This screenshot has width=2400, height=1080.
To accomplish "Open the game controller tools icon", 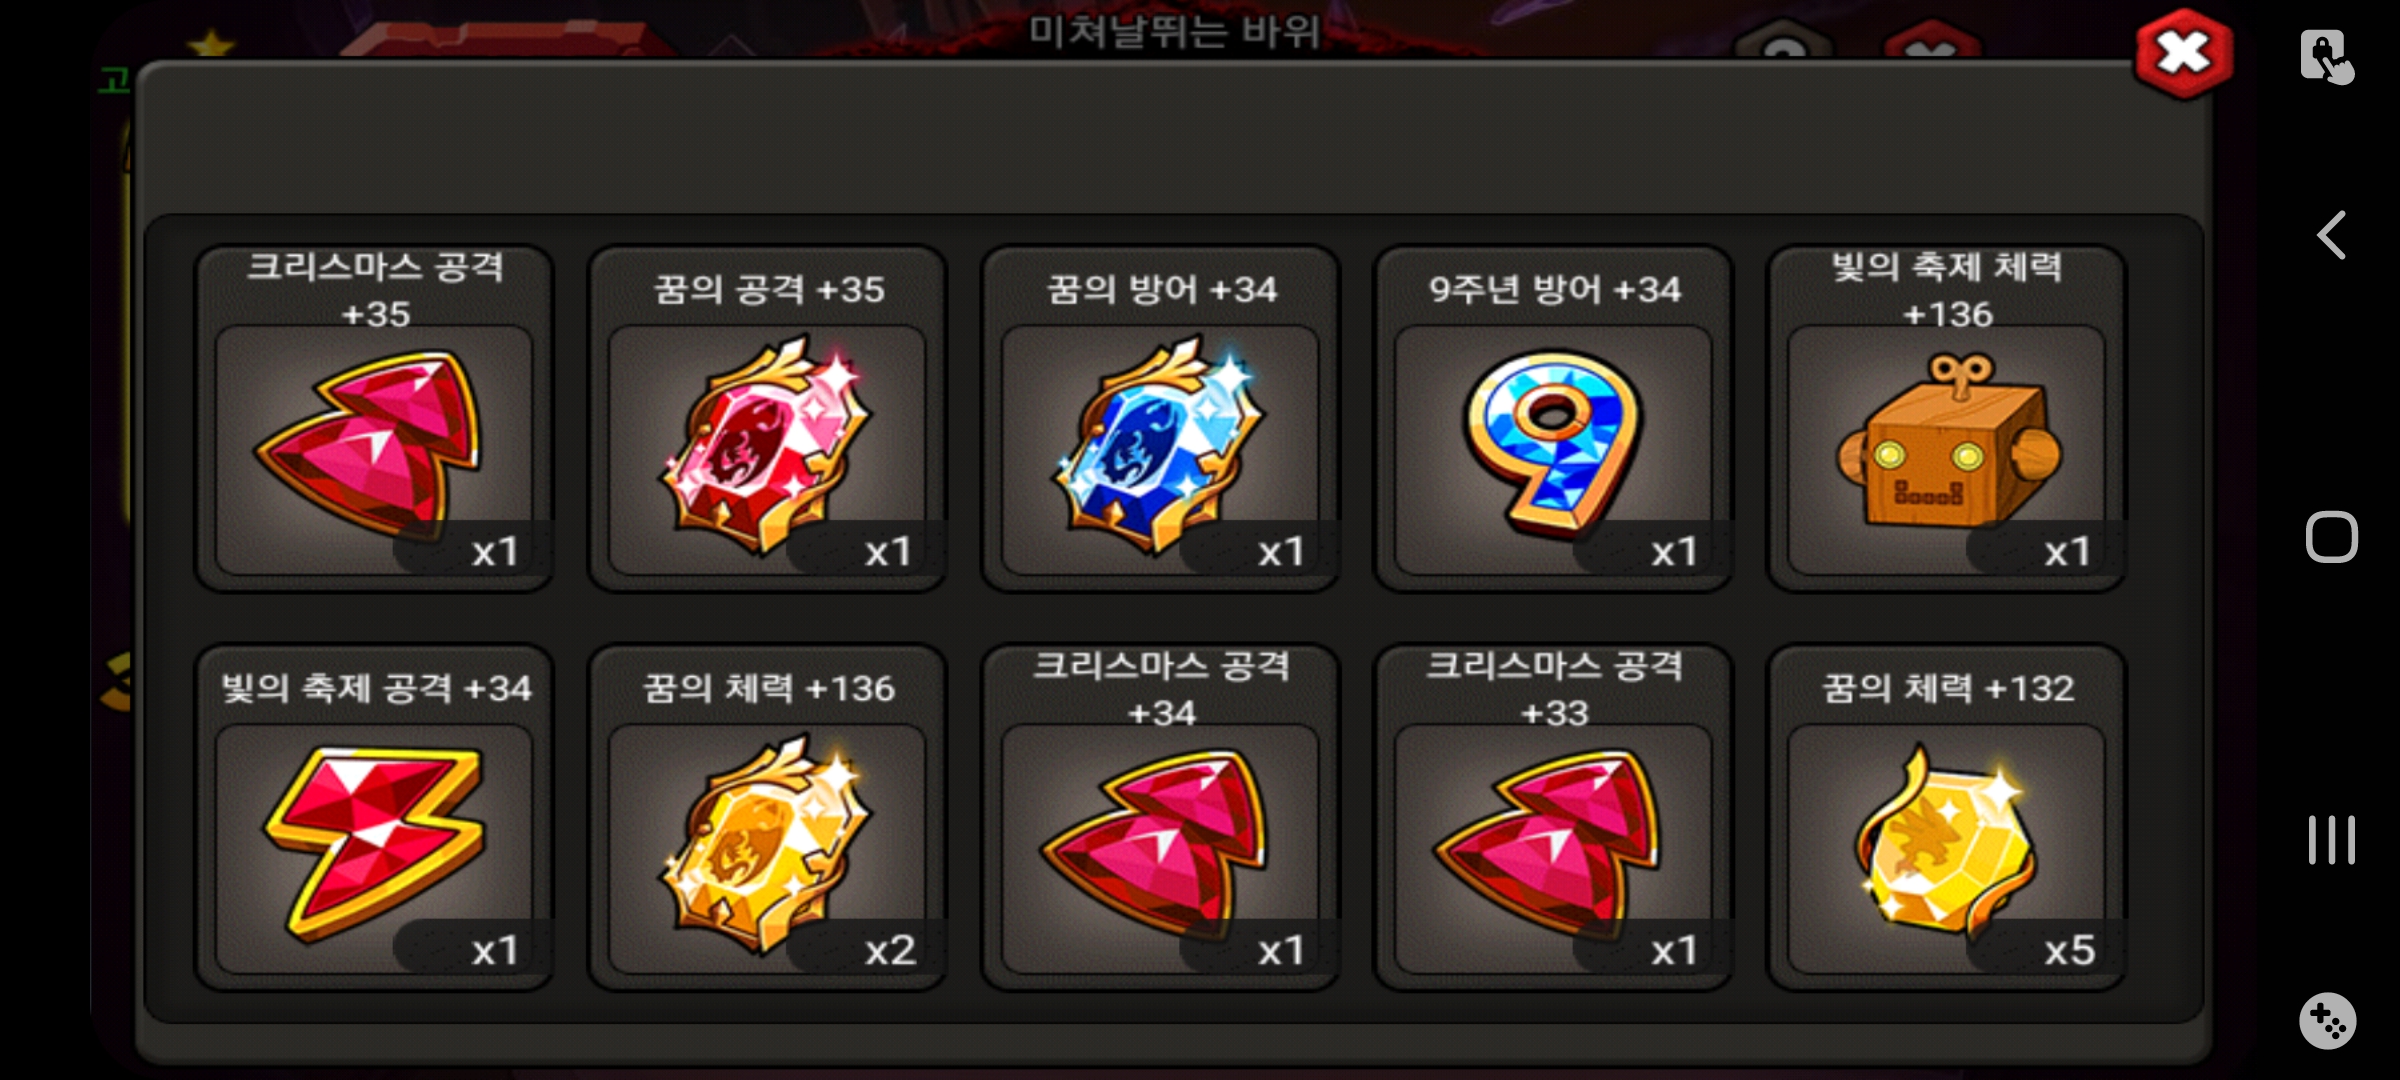I will [2328, 1021].
